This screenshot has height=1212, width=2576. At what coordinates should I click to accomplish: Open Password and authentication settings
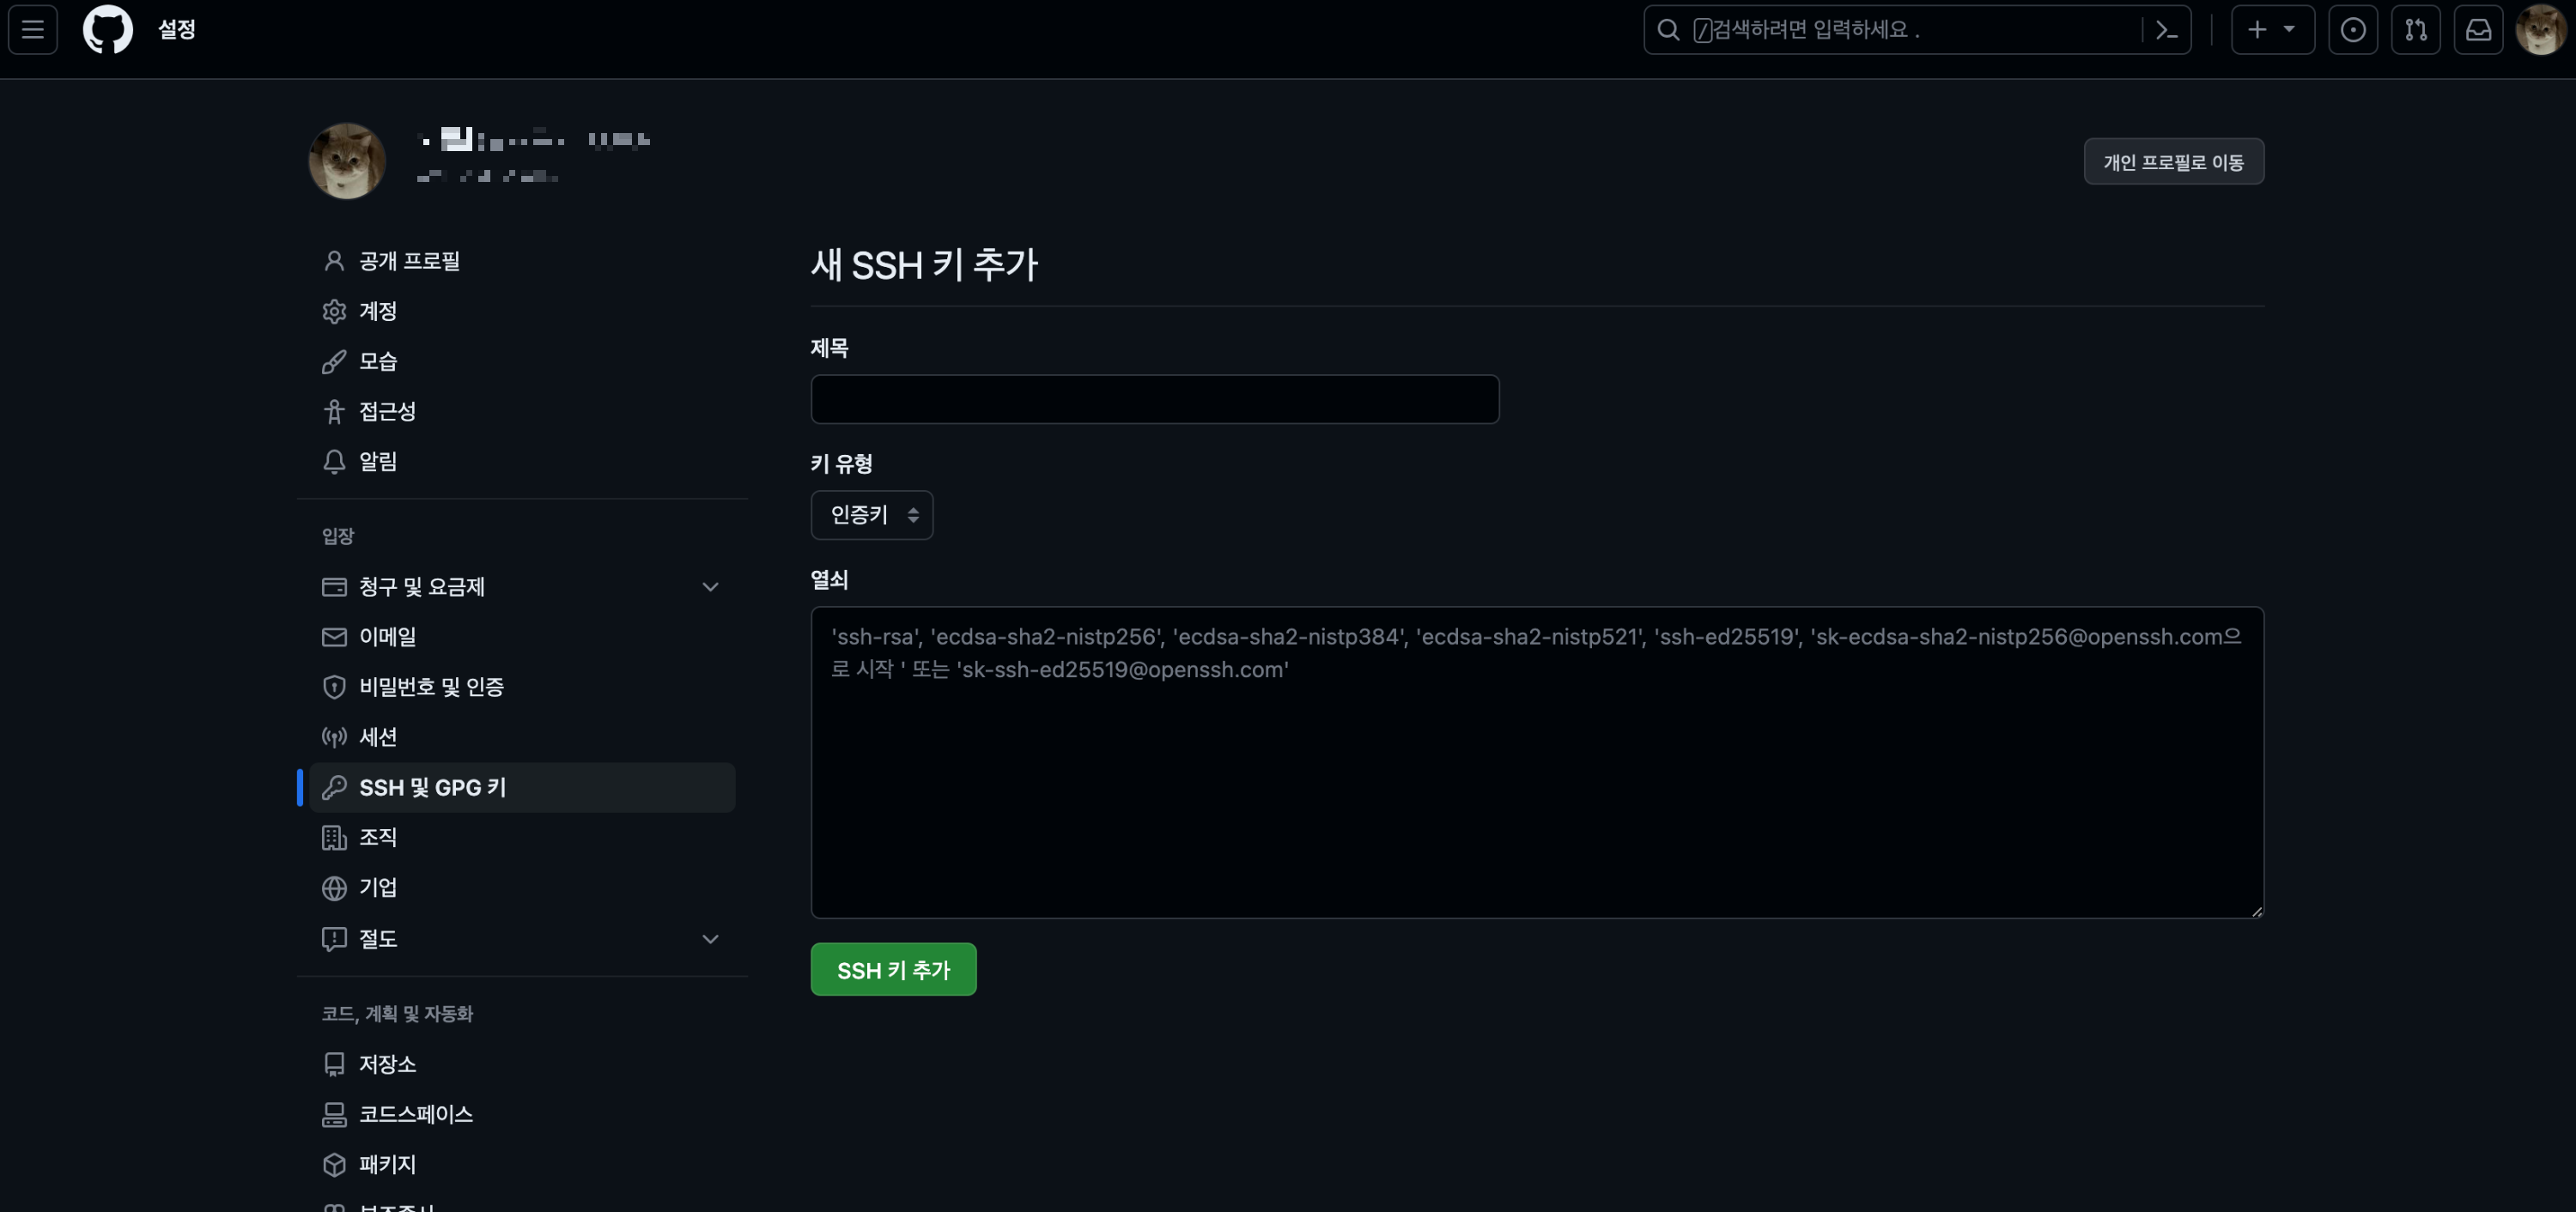[x=431, y=687]
